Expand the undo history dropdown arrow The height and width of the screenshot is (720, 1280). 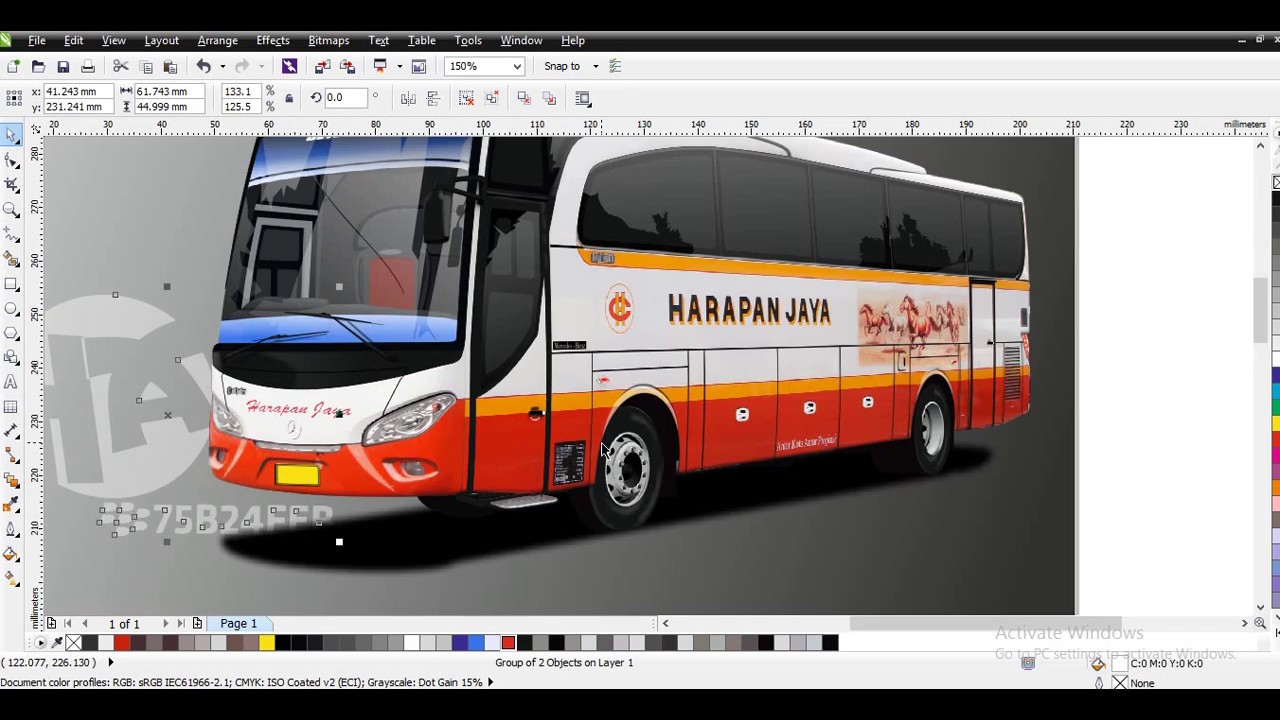pyautogui.click(x=222, y=66)
